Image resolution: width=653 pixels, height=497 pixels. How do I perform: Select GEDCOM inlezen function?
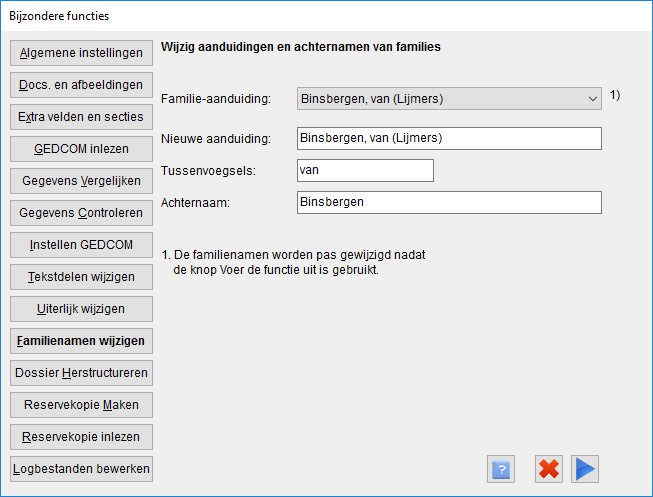coord(81,149)
